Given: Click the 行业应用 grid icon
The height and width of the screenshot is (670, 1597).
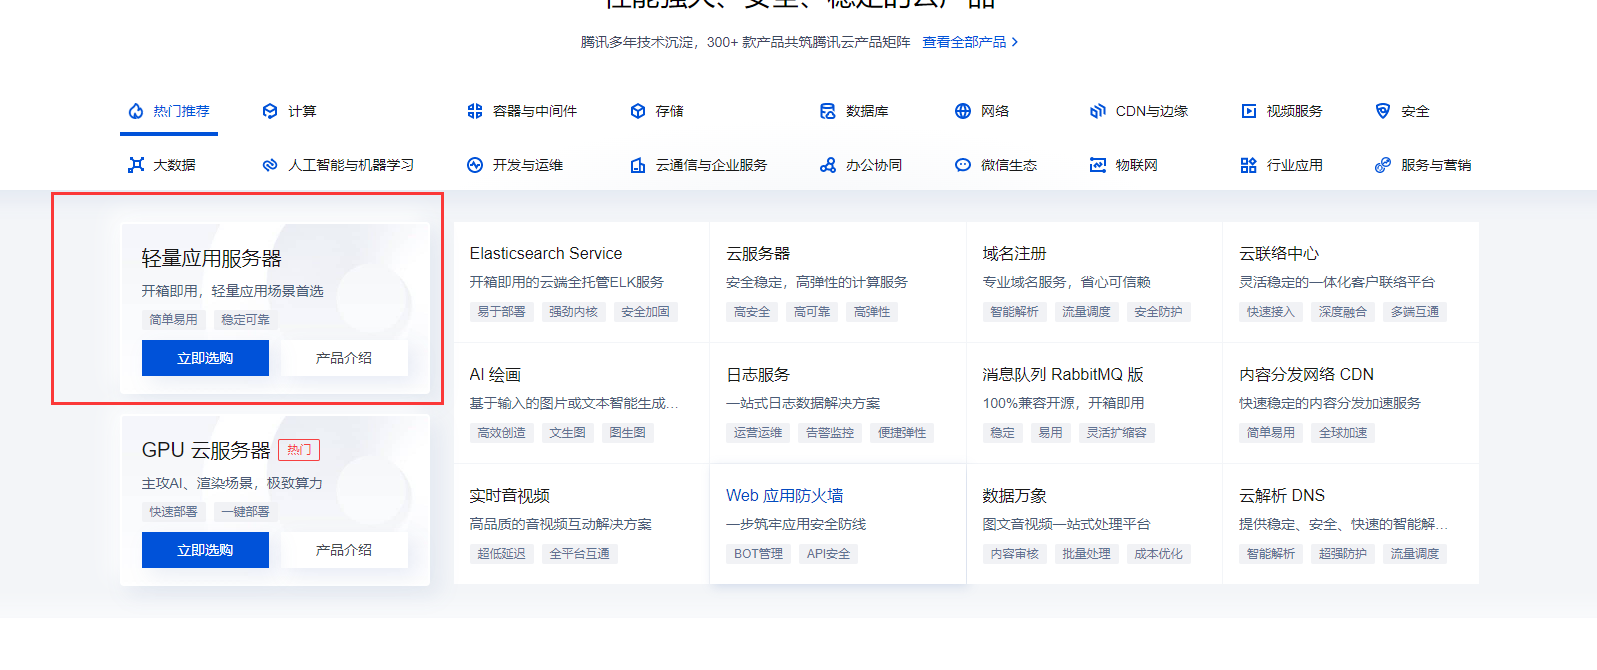Looking at the screenshot, I should pyautogui.click(x=1249, y=165).
